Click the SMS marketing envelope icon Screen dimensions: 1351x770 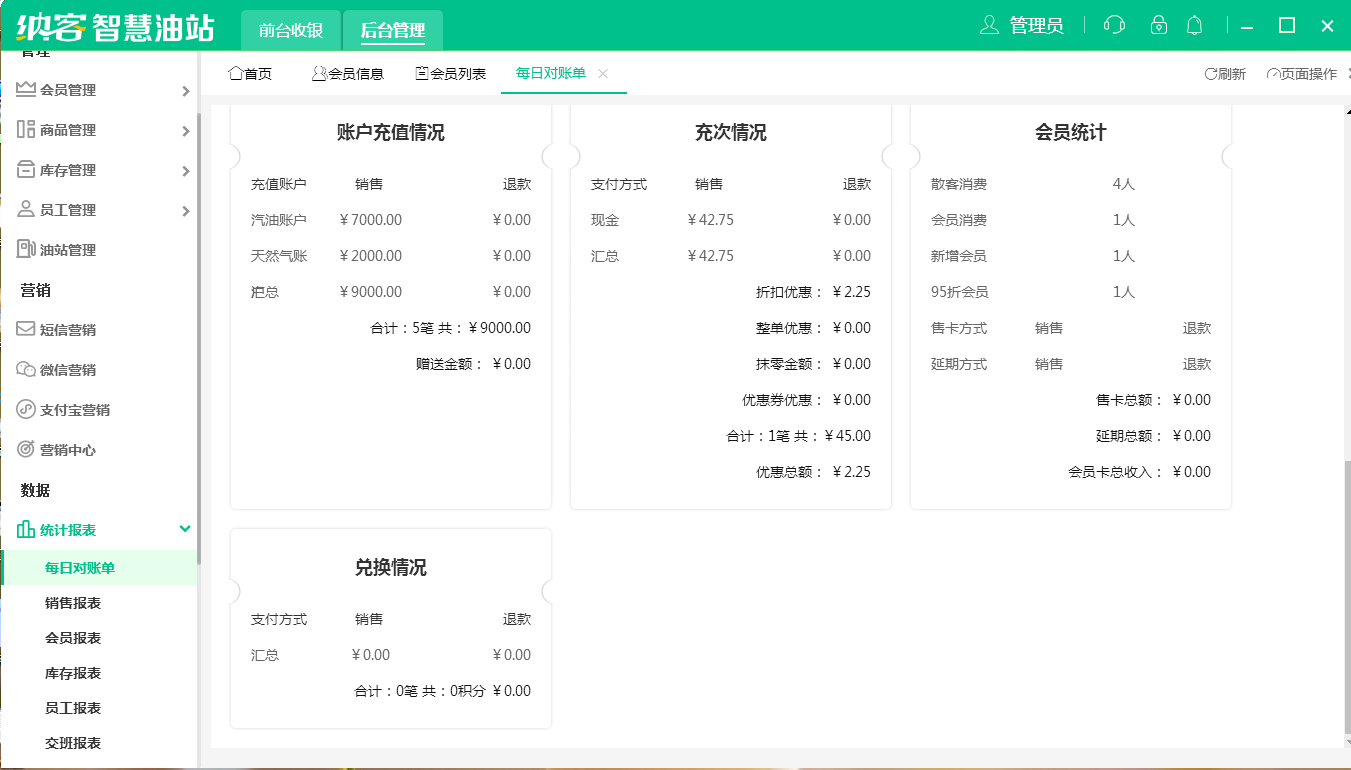pyautogui.click(x=26, y=329)
